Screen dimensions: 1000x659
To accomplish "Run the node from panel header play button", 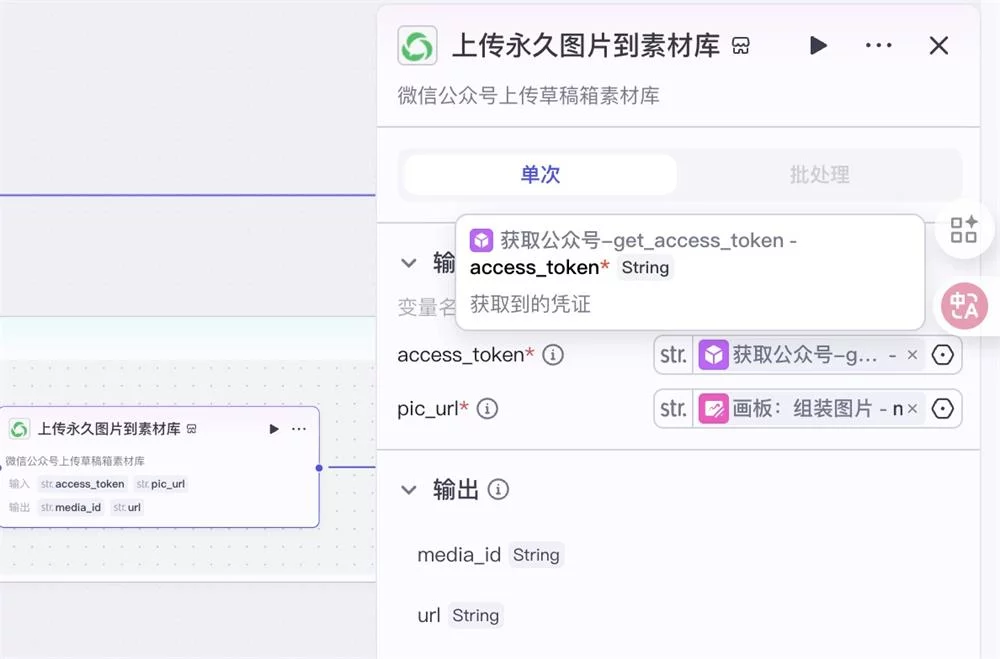I will coord(818,46).
